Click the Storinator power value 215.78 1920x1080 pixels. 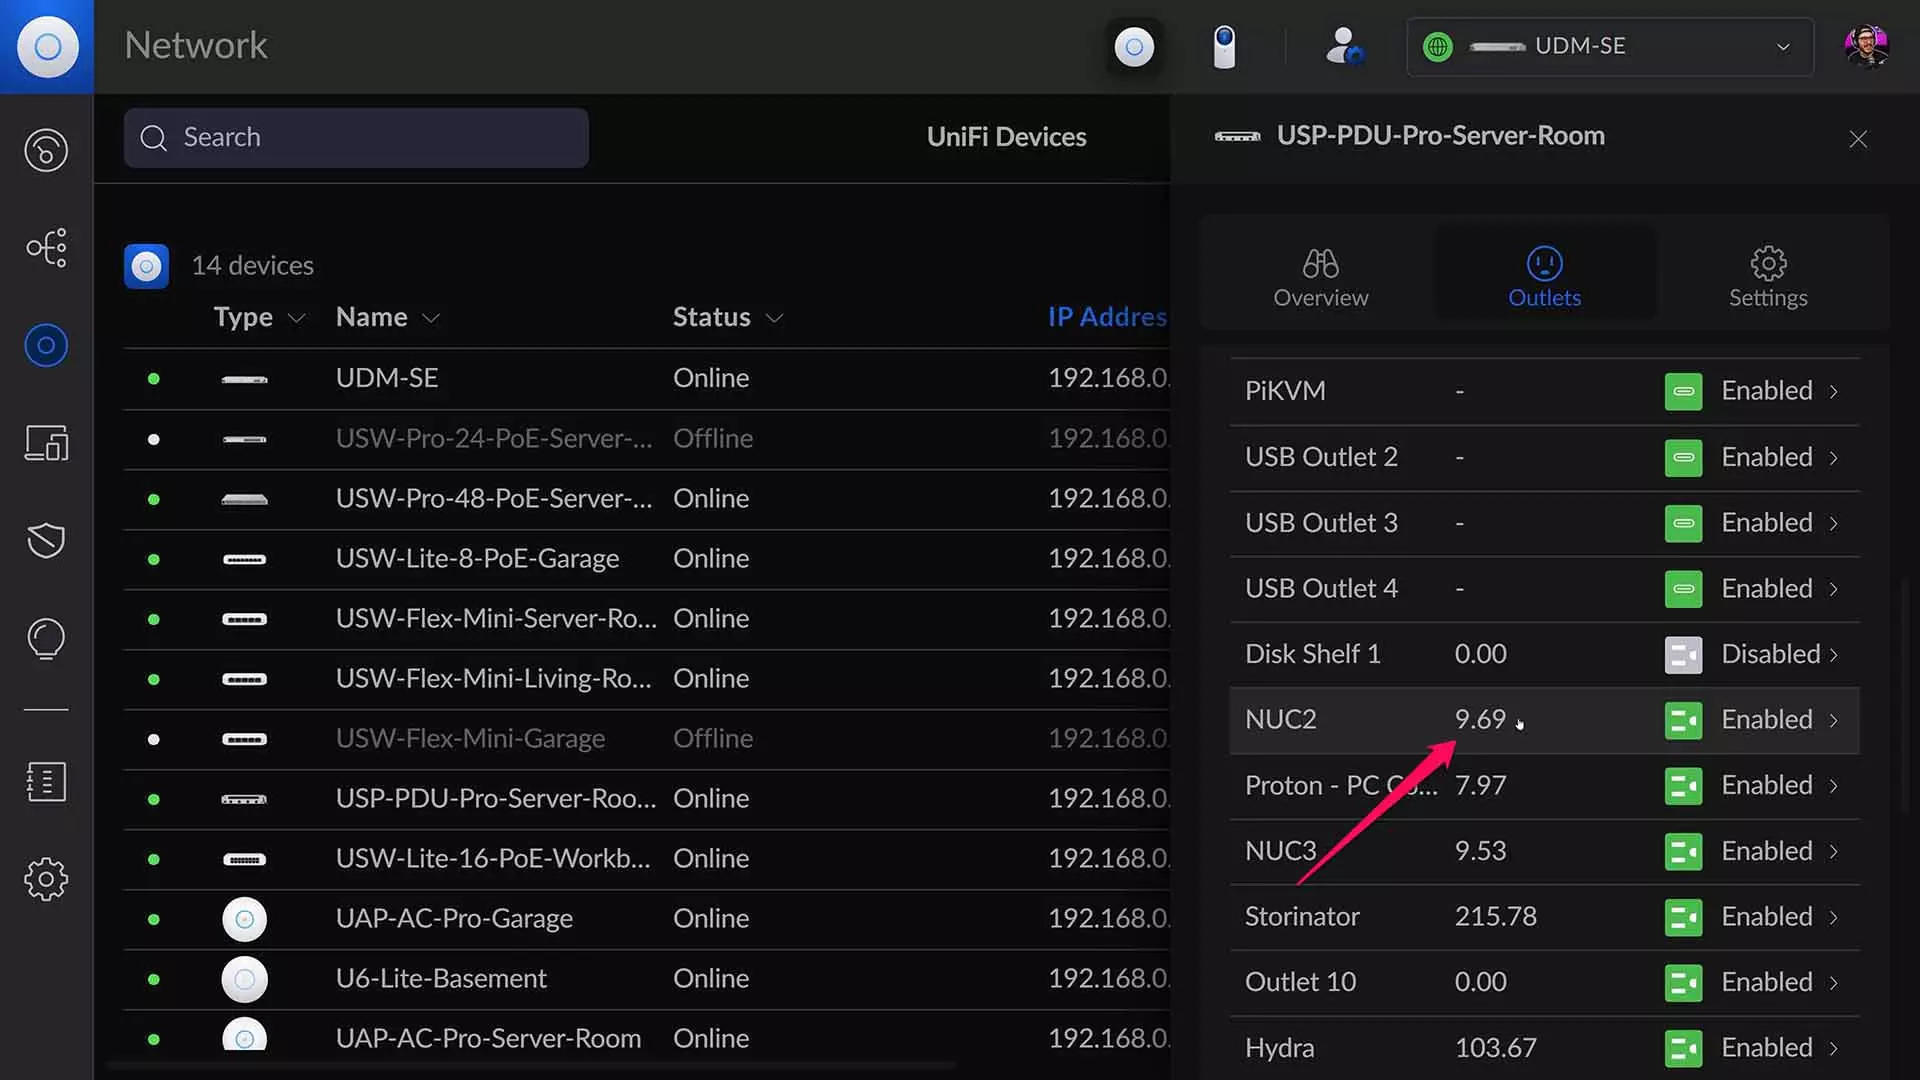pos(1495,917)
